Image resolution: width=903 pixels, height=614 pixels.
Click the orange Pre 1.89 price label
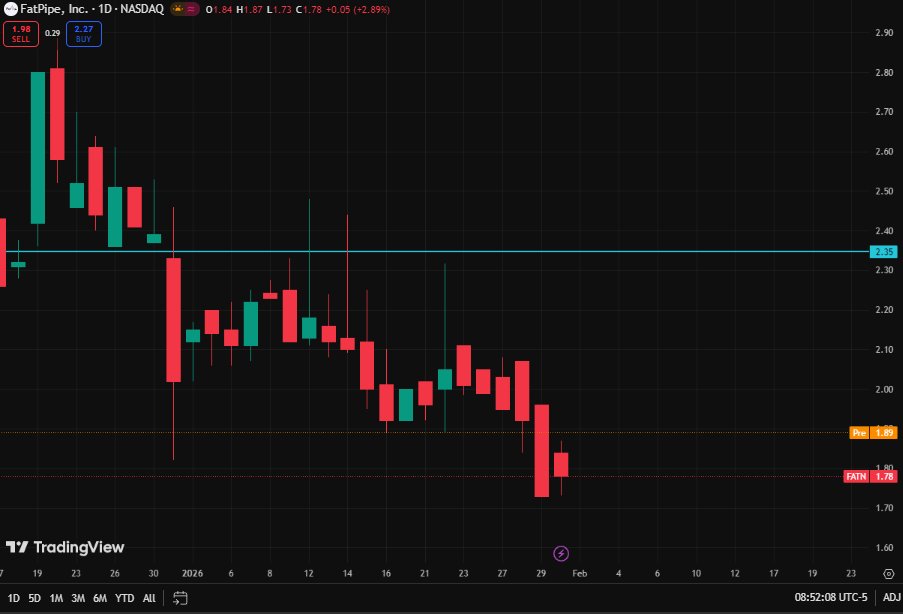point(873,433)
